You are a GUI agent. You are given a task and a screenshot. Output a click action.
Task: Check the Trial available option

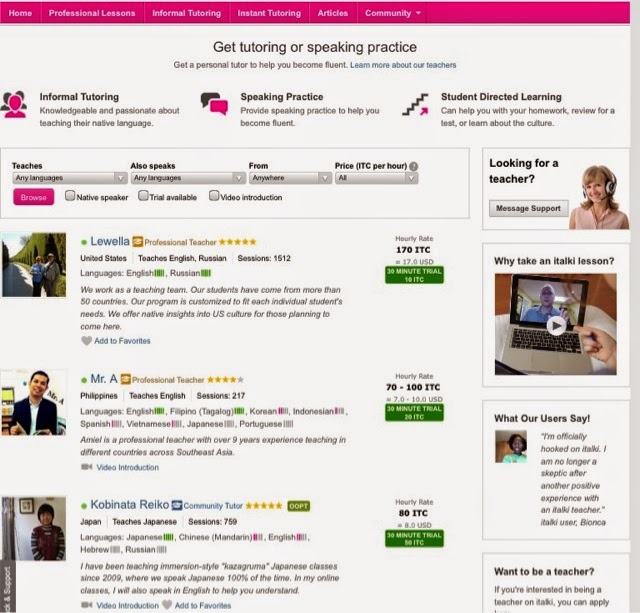pos(143,195)
